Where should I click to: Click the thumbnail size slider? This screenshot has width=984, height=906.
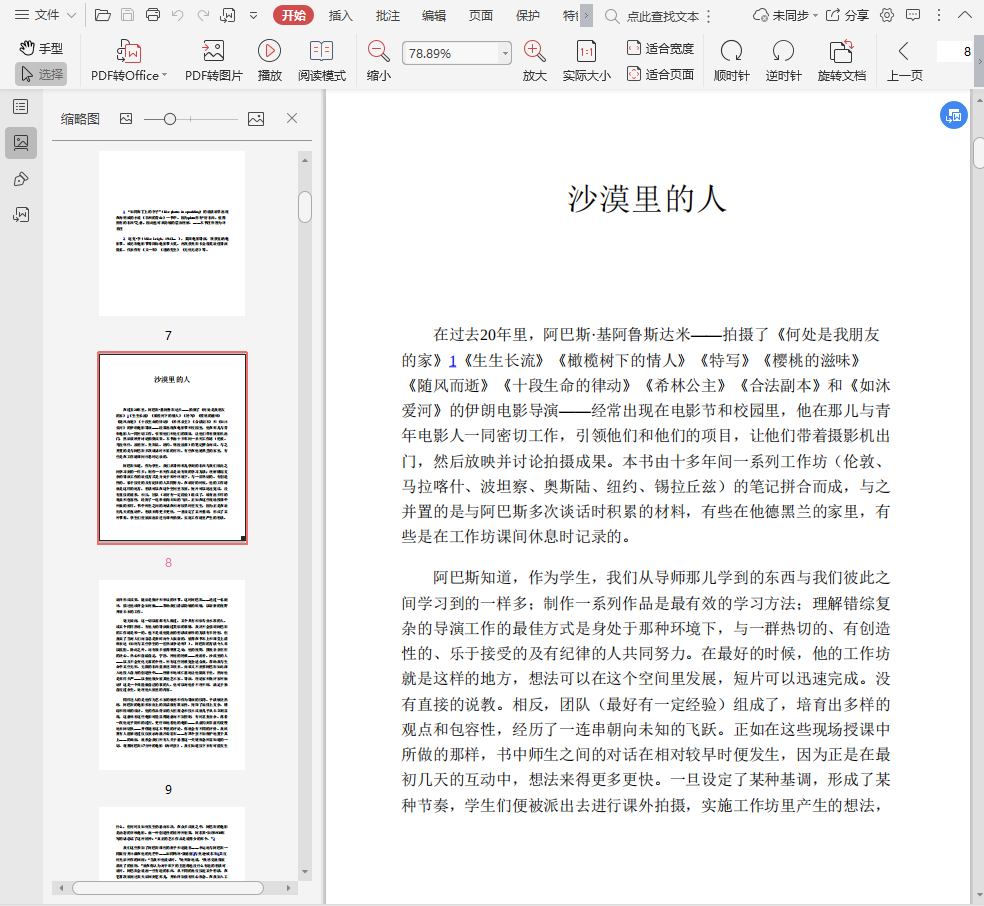(x=170, y=119)
